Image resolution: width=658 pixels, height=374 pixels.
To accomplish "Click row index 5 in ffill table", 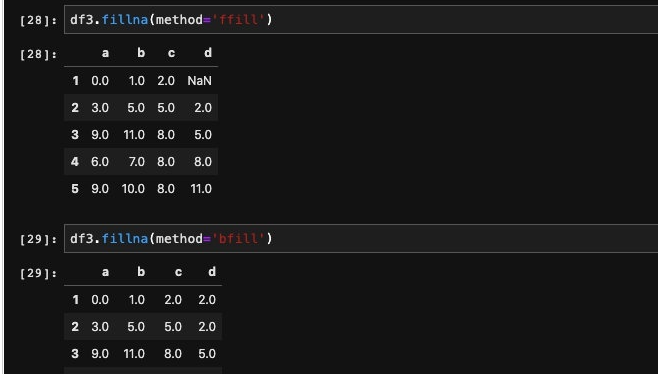I will point(75,188).
